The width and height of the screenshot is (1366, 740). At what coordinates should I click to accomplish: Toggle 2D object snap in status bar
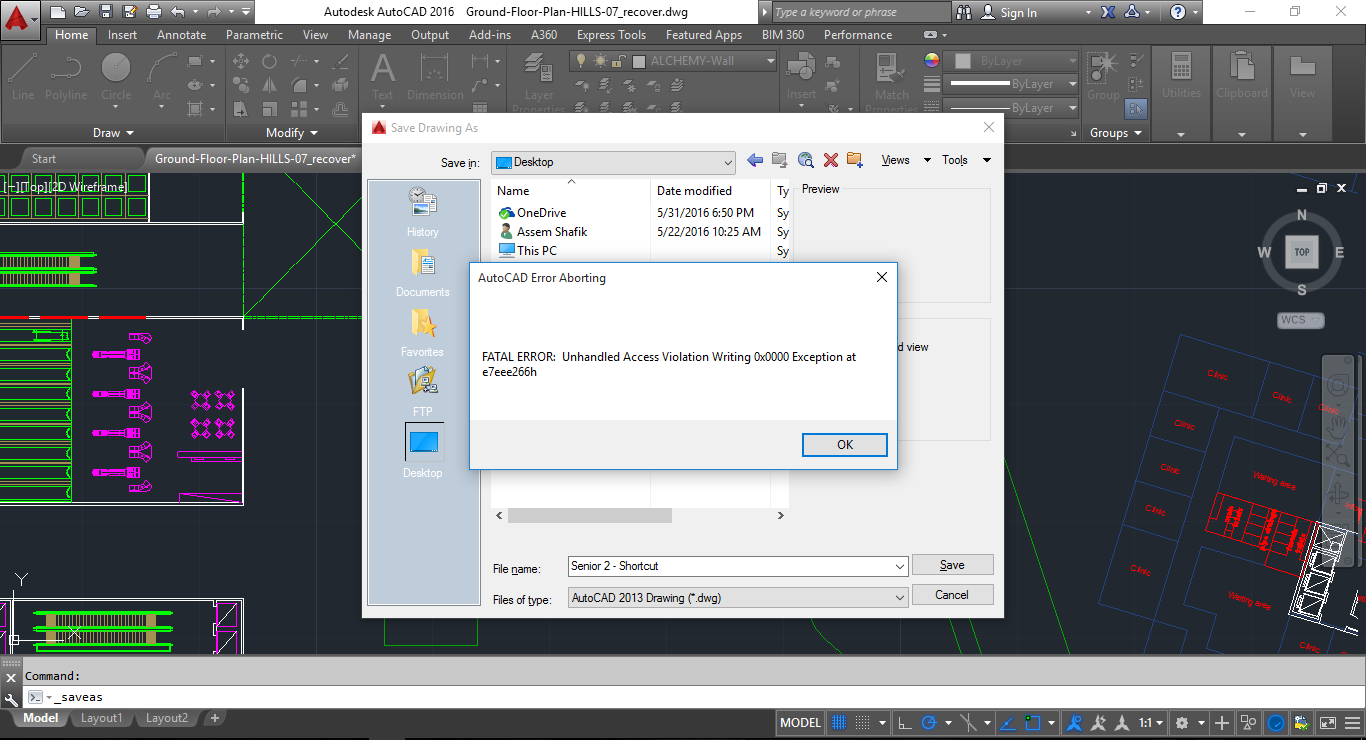click(x=1034, y=722)
